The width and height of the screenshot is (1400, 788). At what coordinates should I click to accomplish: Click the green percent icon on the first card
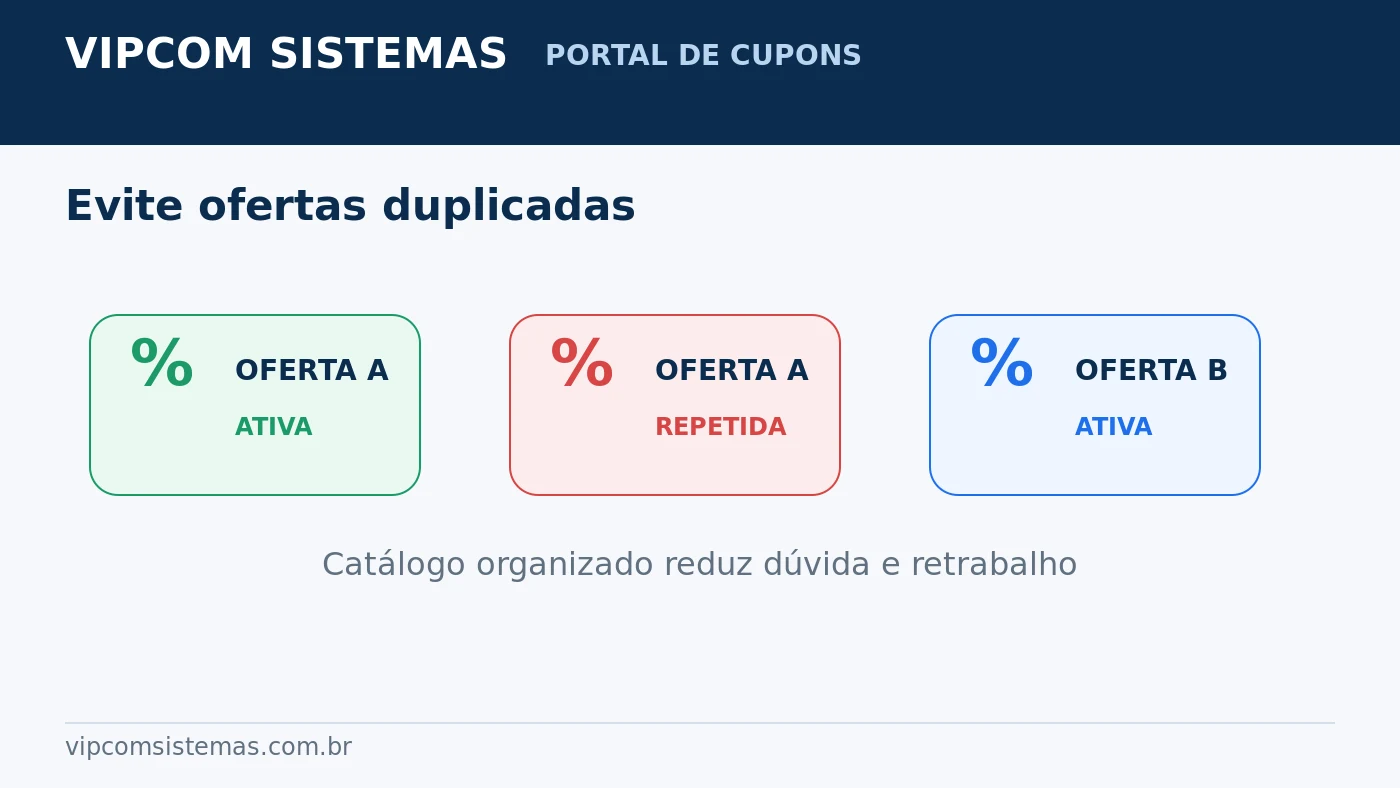162,364
